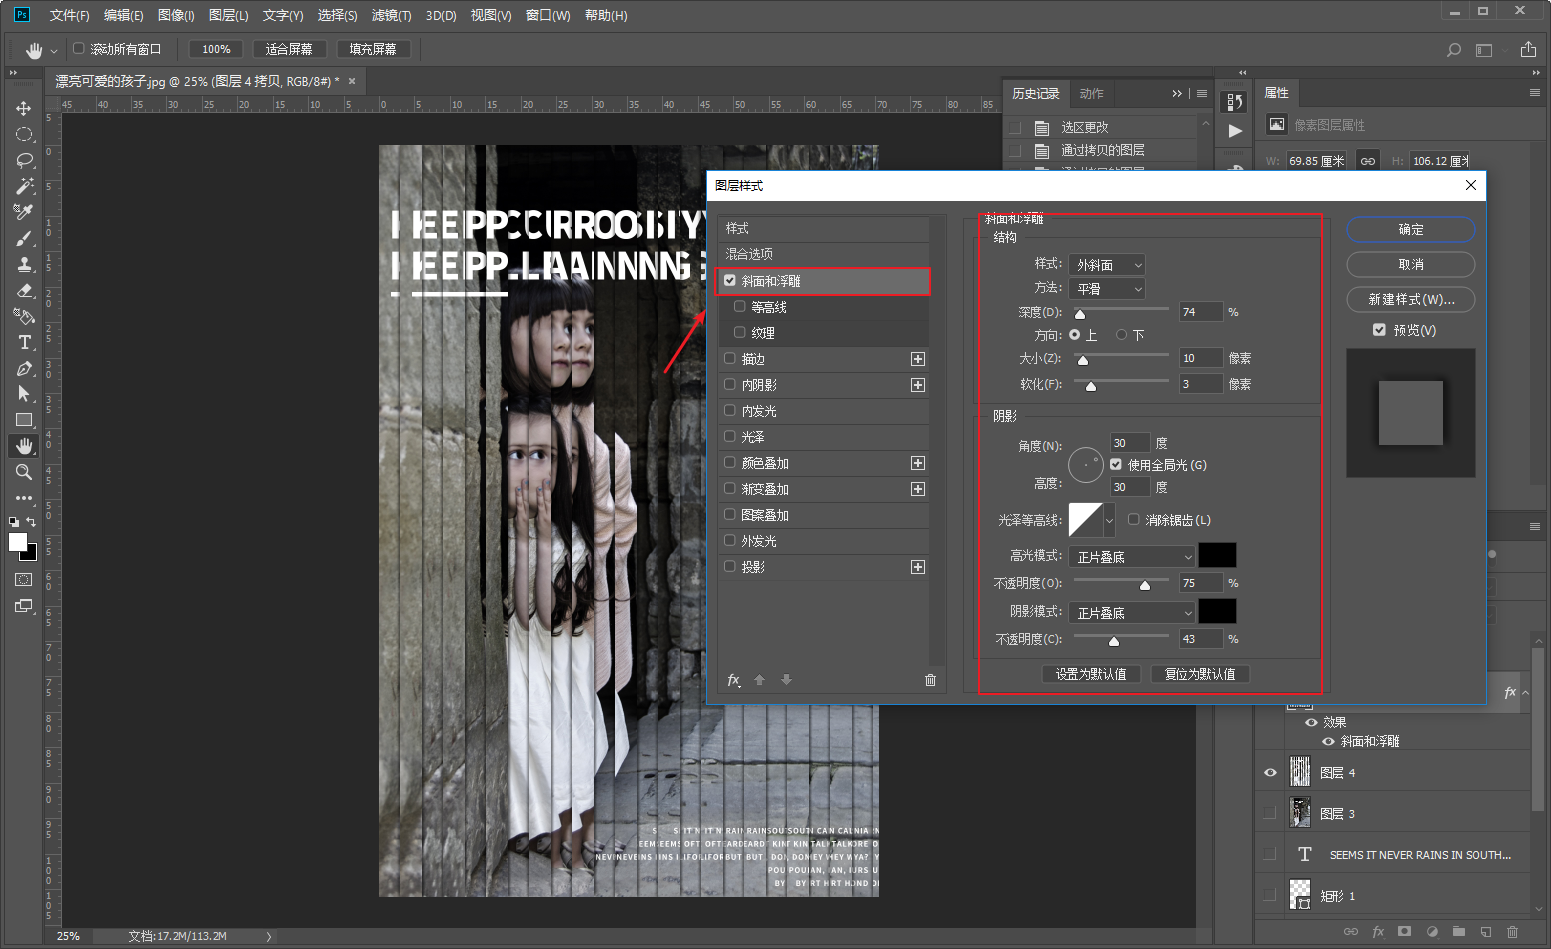Open the 文件(F) menu
Image resolution: width=1551 pixels, height=949 pixels.
69,16
